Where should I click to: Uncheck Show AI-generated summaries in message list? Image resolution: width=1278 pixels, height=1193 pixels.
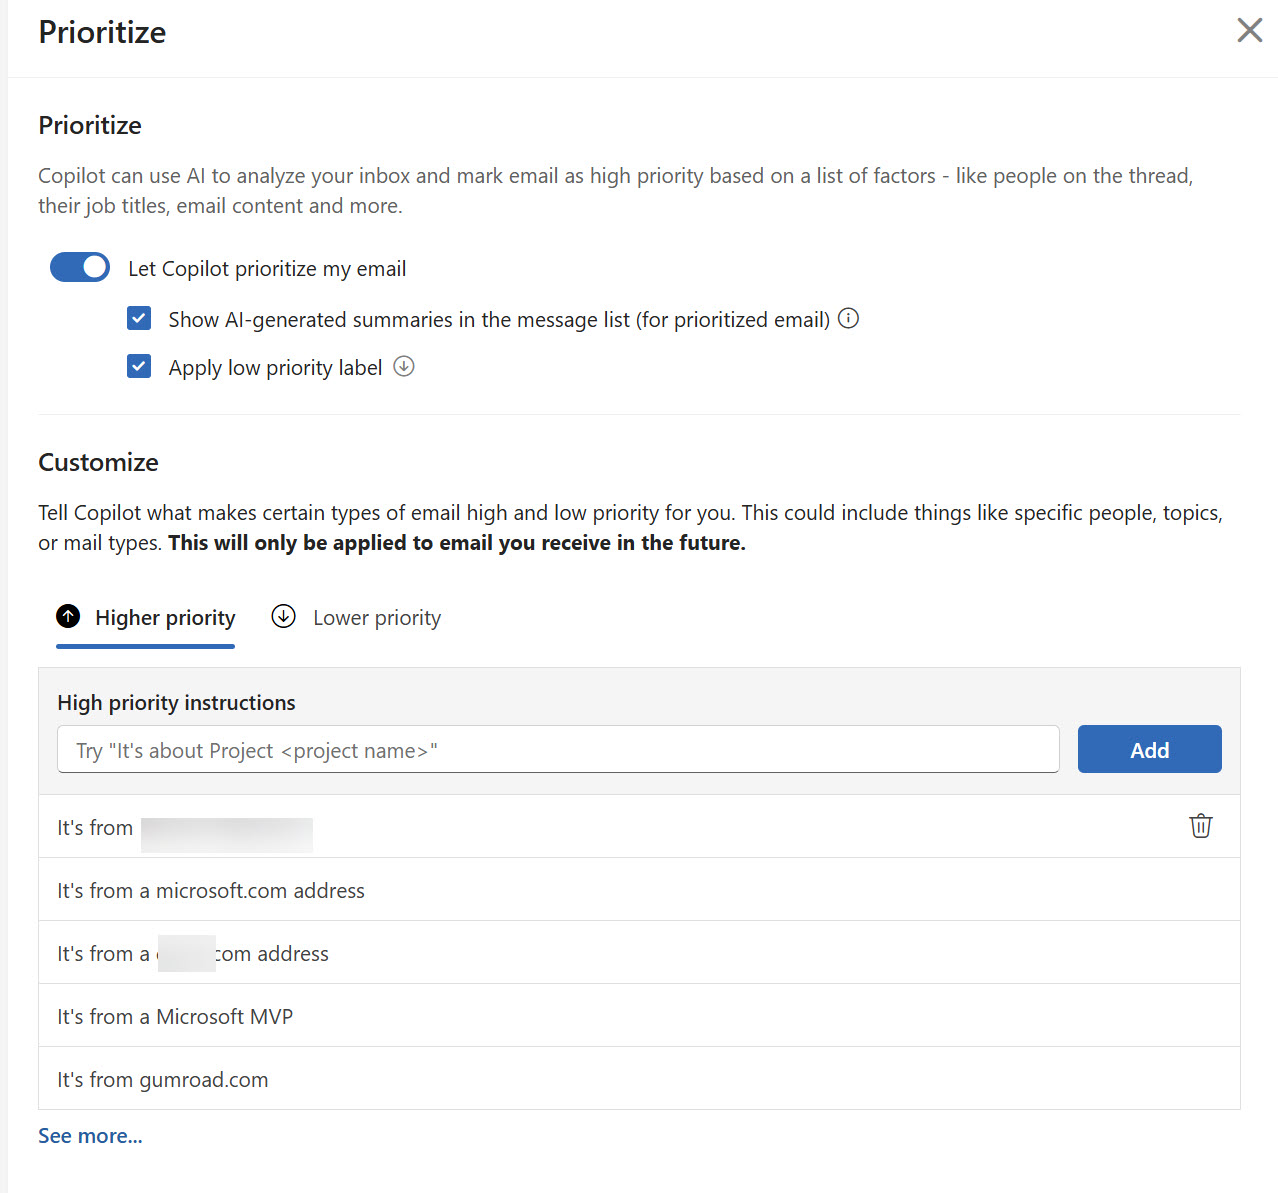pos(138,318)
